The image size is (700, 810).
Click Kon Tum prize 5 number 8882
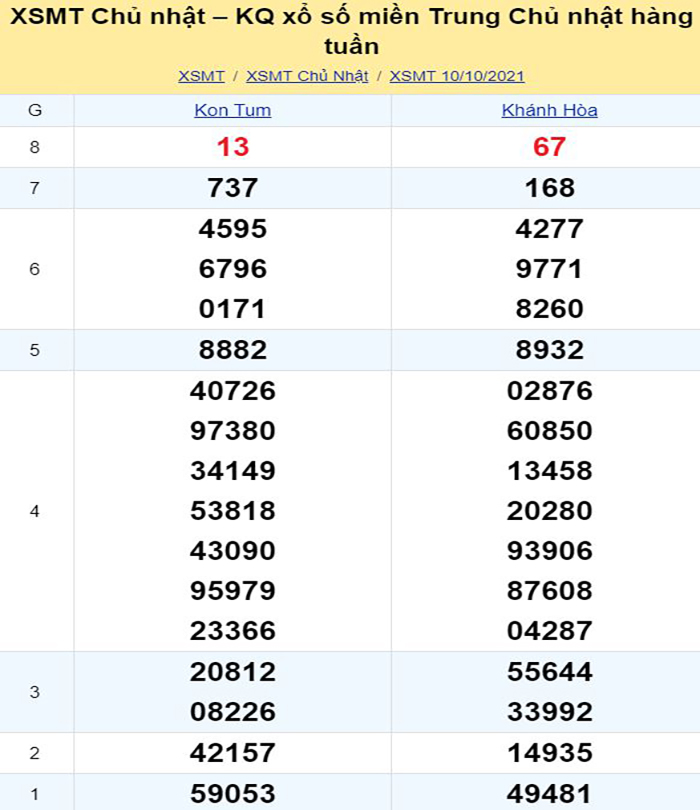pos(232,350)
